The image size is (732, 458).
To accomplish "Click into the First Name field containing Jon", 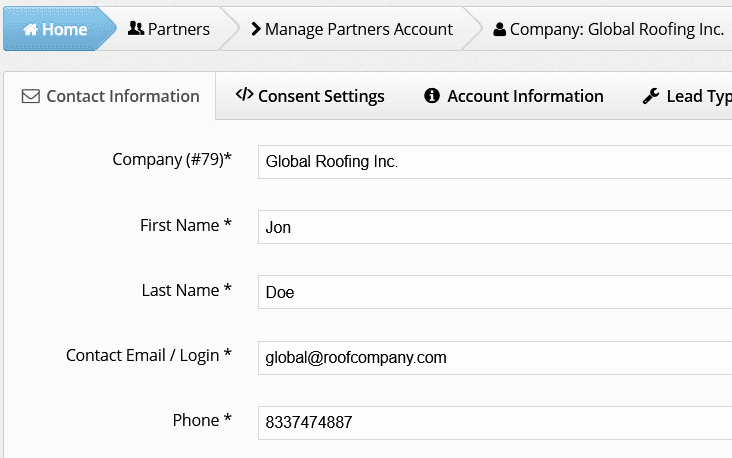I will click(495, 227).
